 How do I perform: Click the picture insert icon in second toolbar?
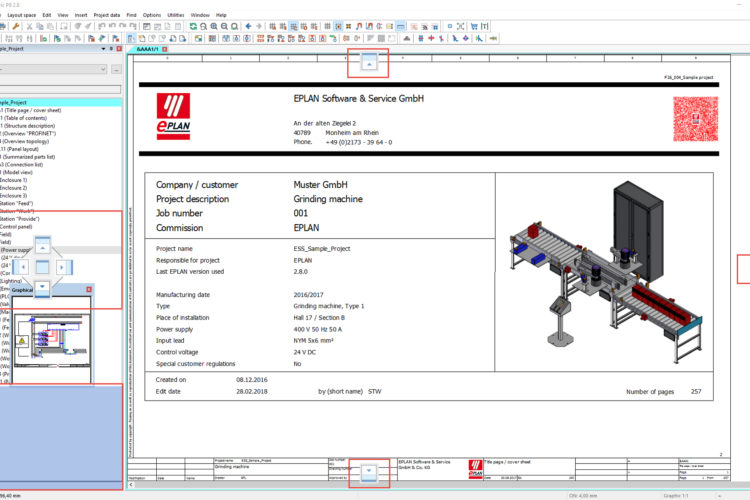coord(198,38)
